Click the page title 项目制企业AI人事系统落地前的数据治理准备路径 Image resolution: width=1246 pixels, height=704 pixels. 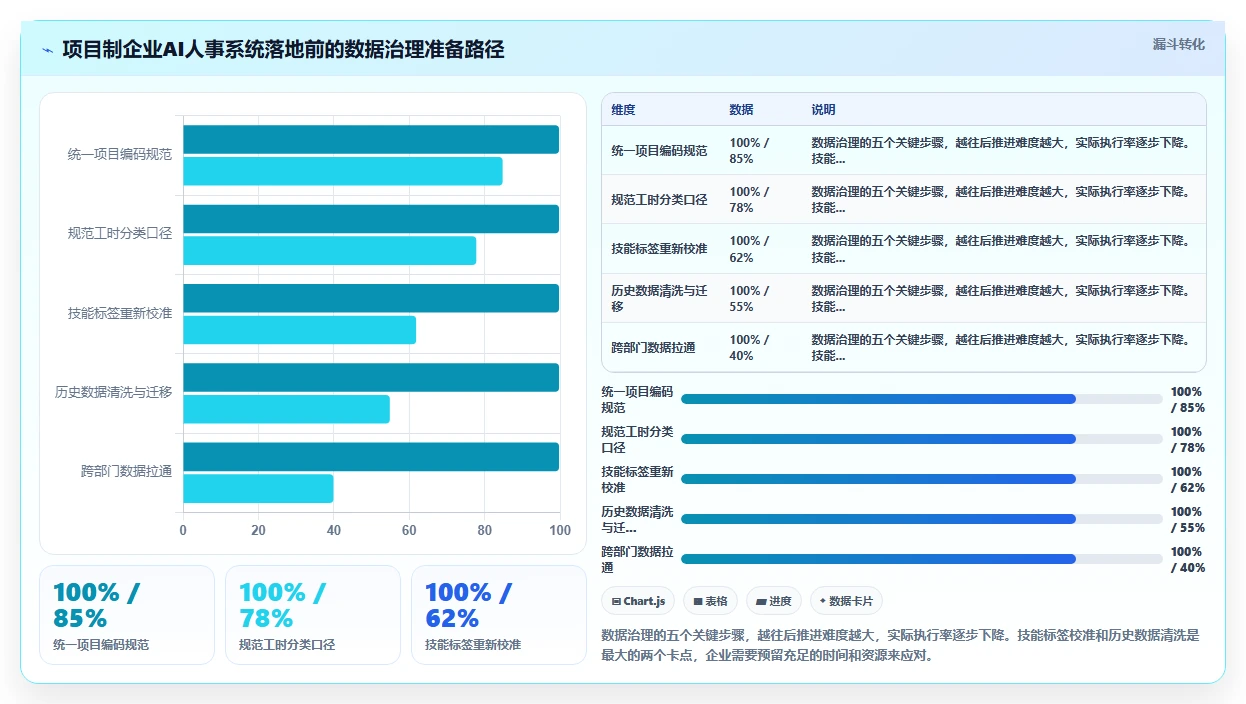tap(283, 50)
